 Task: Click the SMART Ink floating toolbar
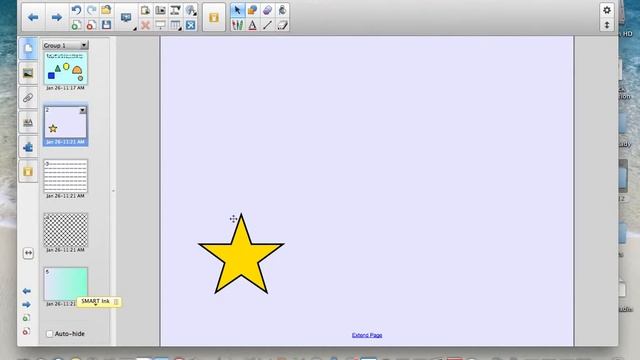tap(99, 302)
